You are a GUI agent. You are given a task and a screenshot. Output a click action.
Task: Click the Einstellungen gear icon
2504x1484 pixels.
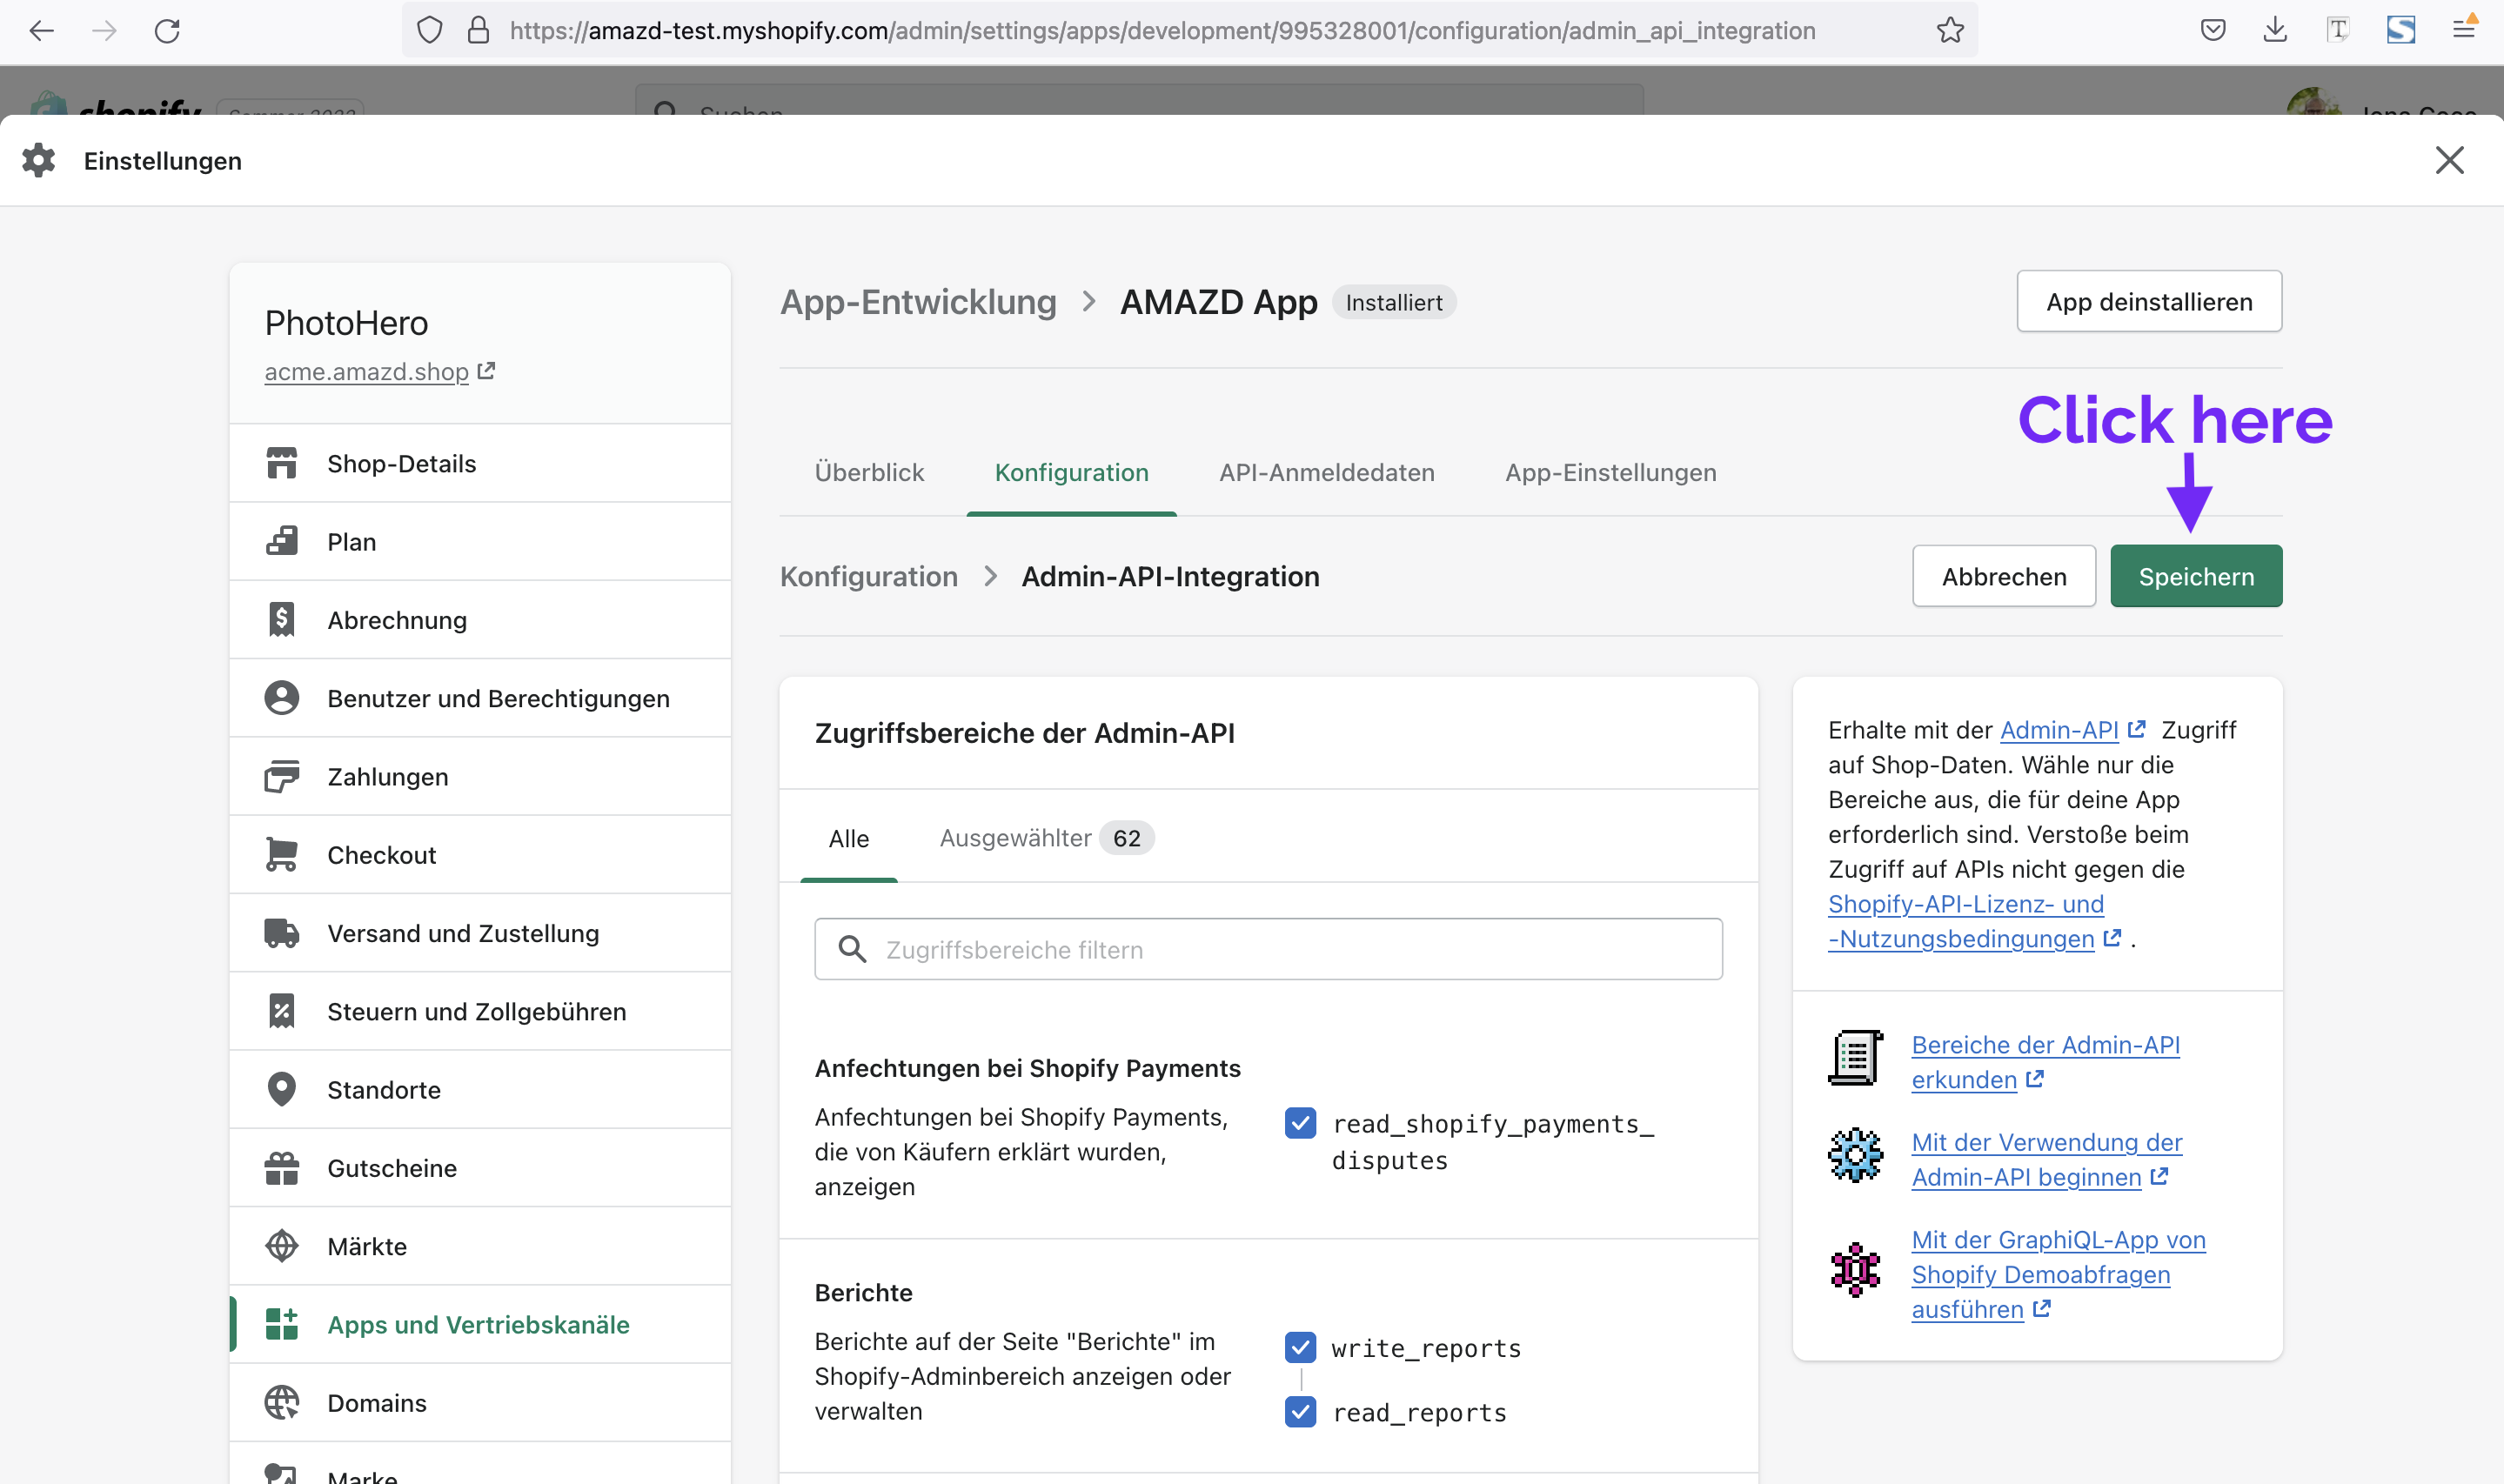(x=39, y=160)
